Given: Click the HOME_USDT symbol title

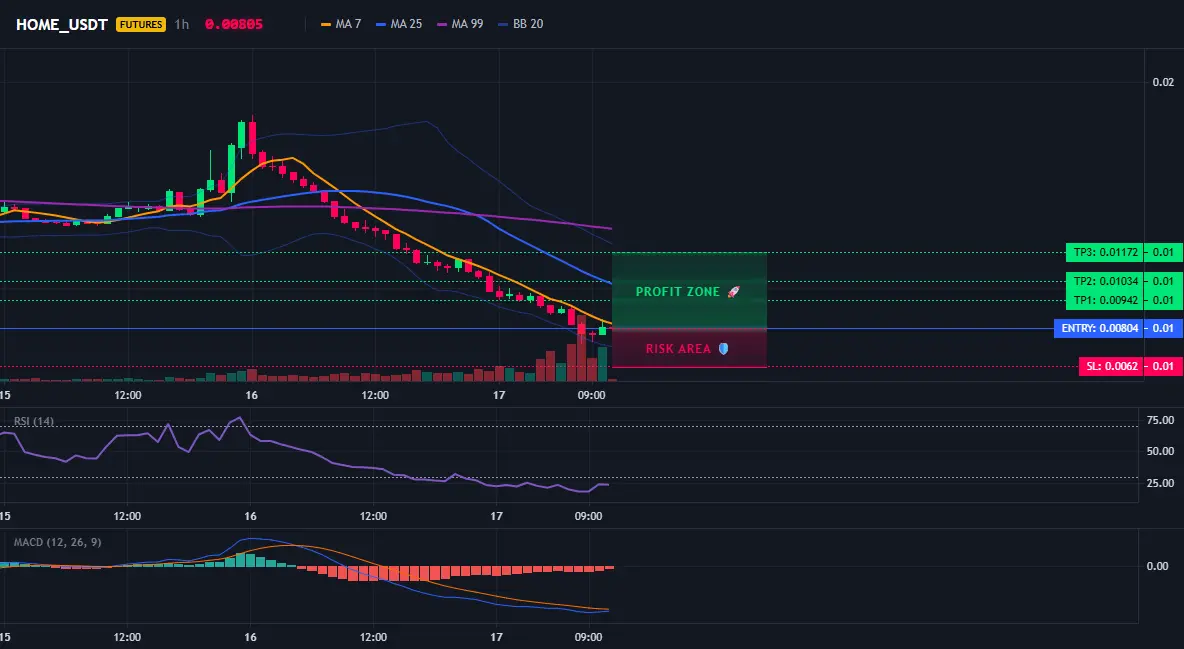Looking at the screenshot, I should [x=61, y=24].
